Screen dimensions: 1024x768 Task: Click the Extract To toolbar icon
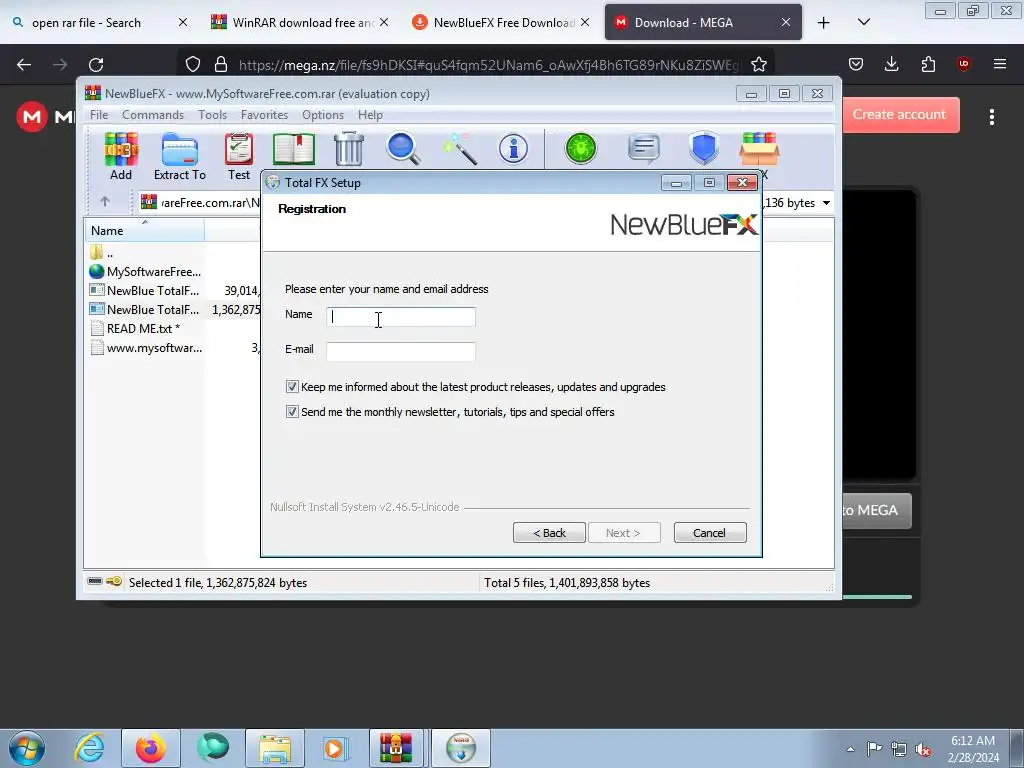point(180,157)
